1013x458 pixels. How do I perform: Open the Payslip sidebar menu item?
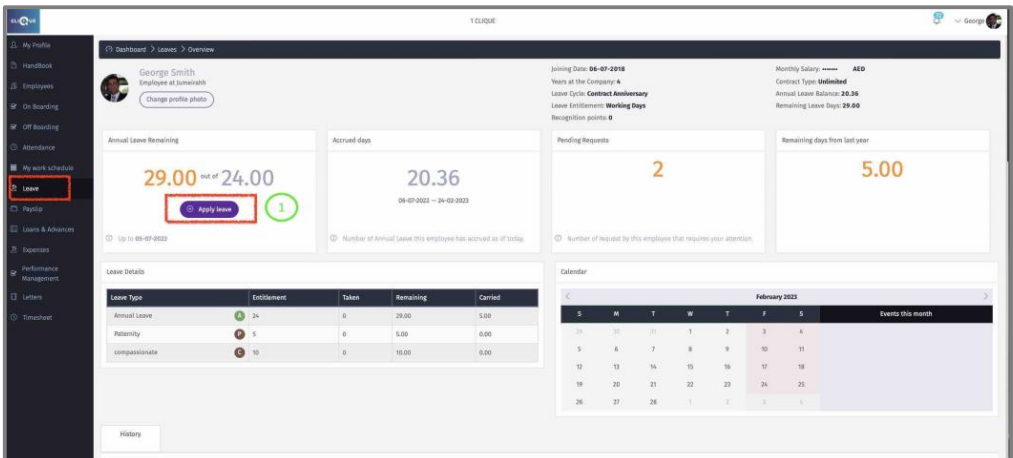click(36, 208)
